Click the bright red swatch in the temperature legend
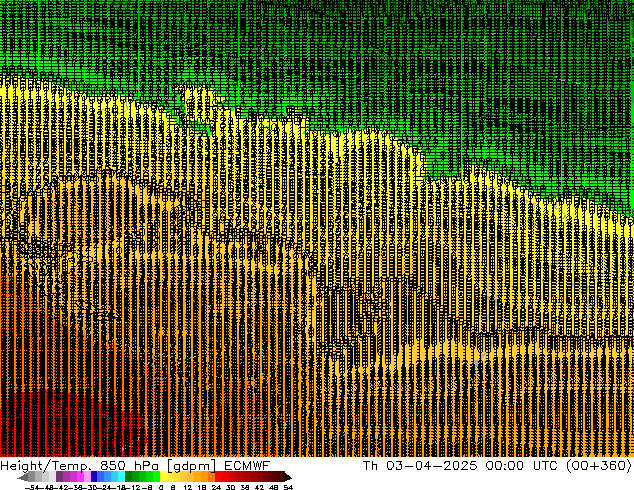 point(218,476)
